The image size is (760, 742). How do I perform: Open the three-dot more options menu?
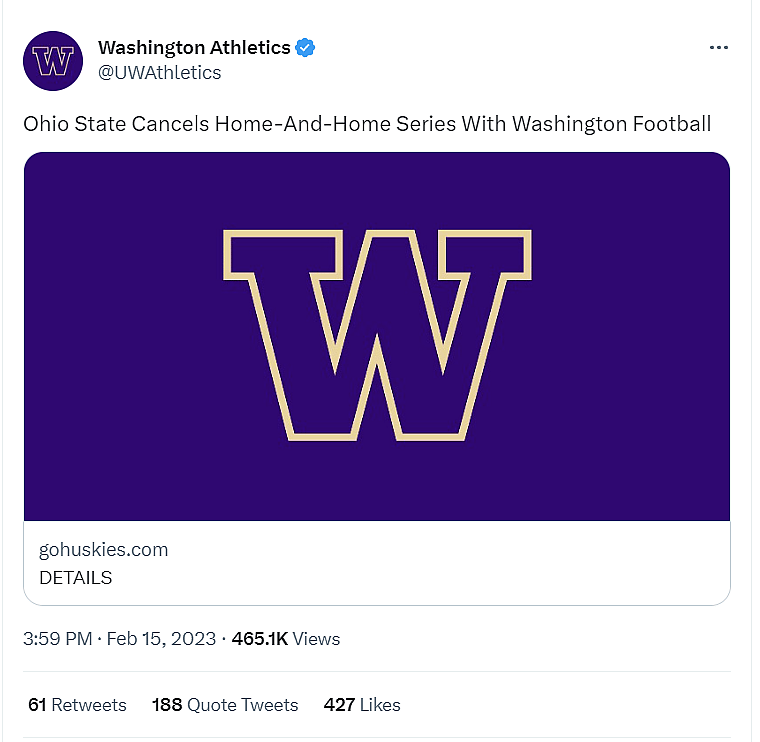718,48
